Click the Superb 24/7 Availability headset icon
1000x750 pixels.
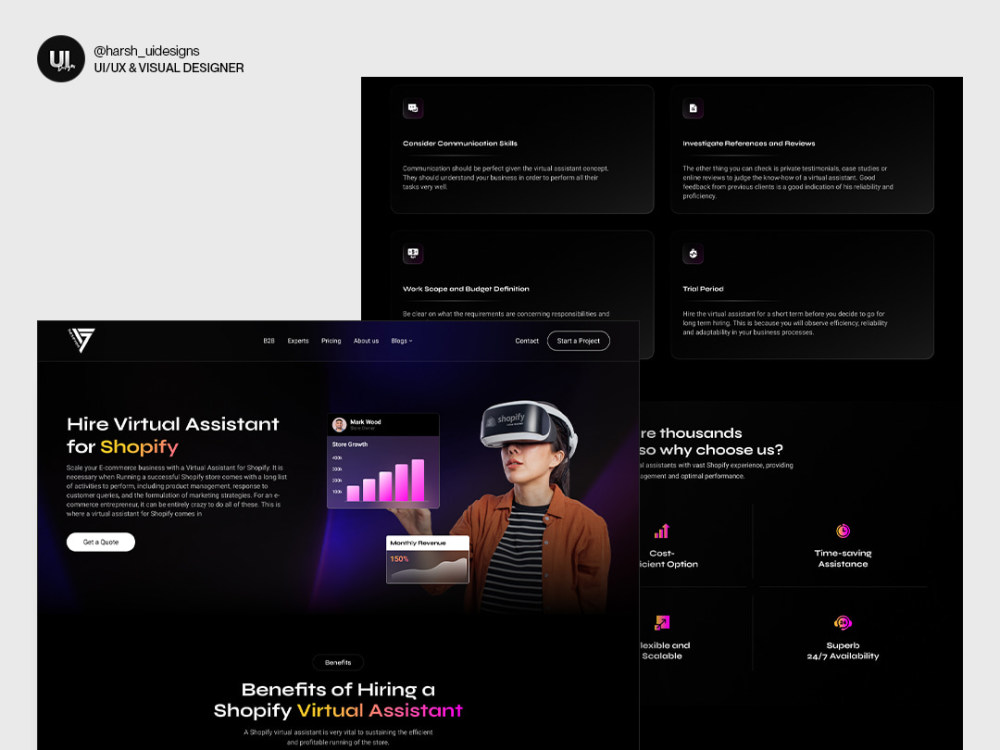point(843,622)
